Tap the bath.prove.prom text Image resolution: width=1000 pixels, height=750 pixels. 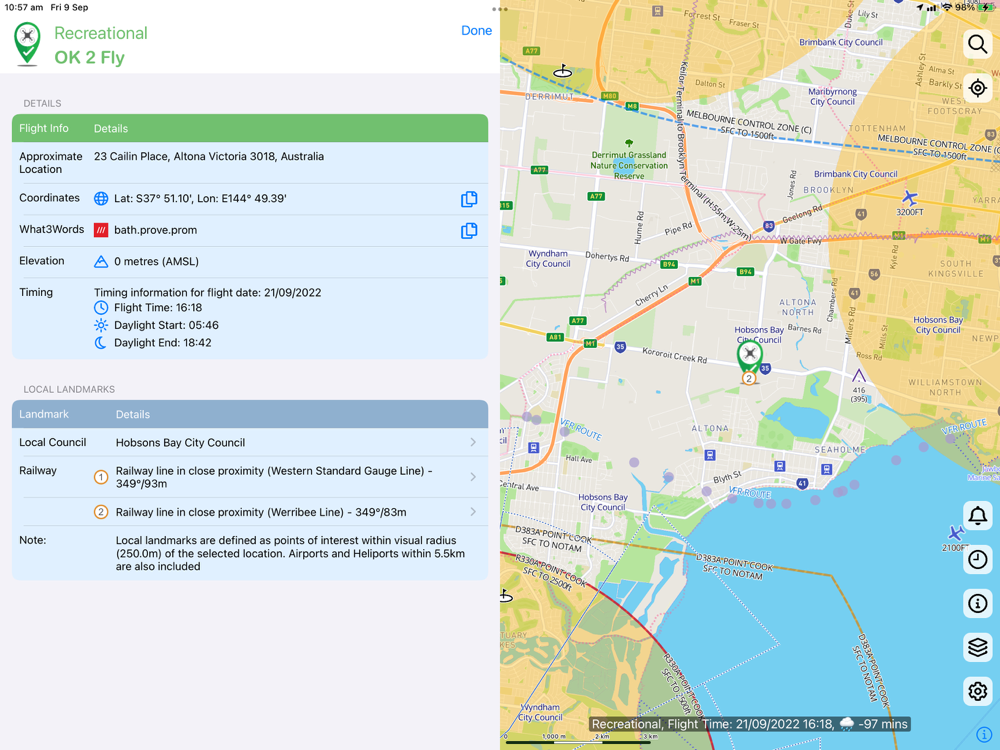tap(156, 230)
